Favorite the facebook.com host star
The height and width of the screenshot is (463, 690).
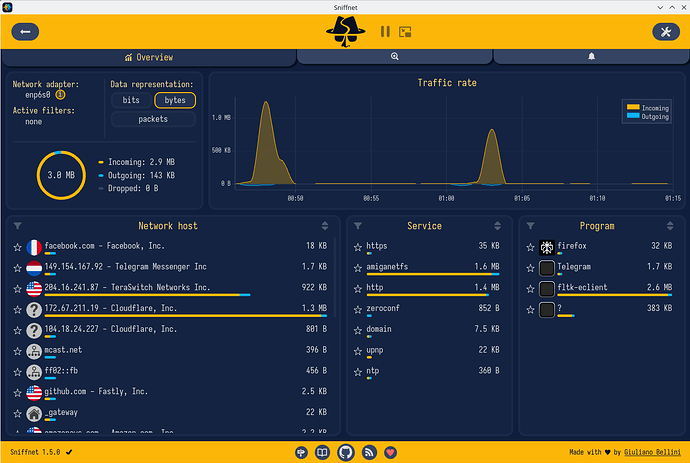coord(18,247)
